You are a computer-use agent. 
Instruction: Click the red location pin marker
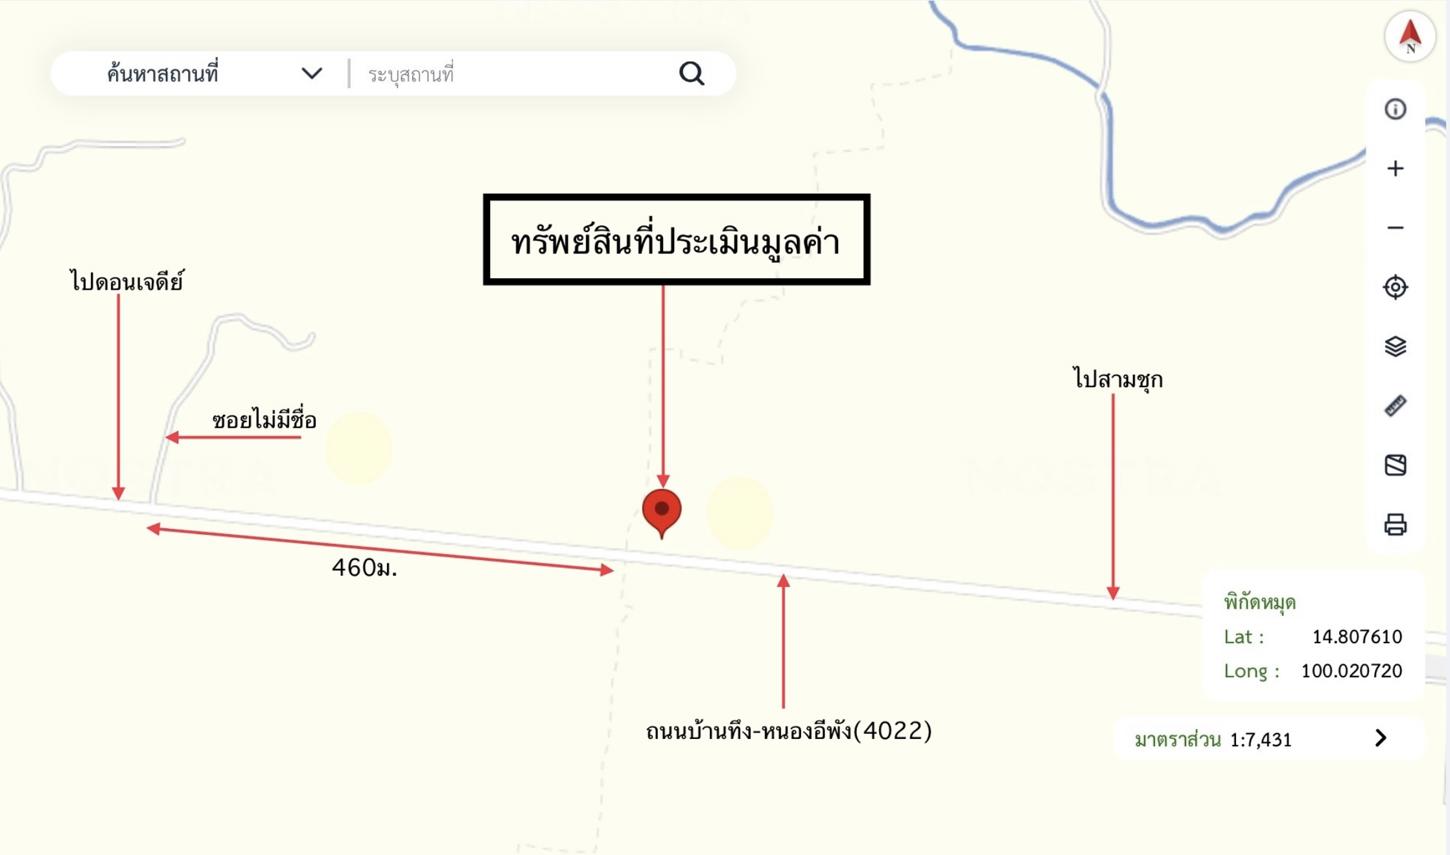(661, 513)
